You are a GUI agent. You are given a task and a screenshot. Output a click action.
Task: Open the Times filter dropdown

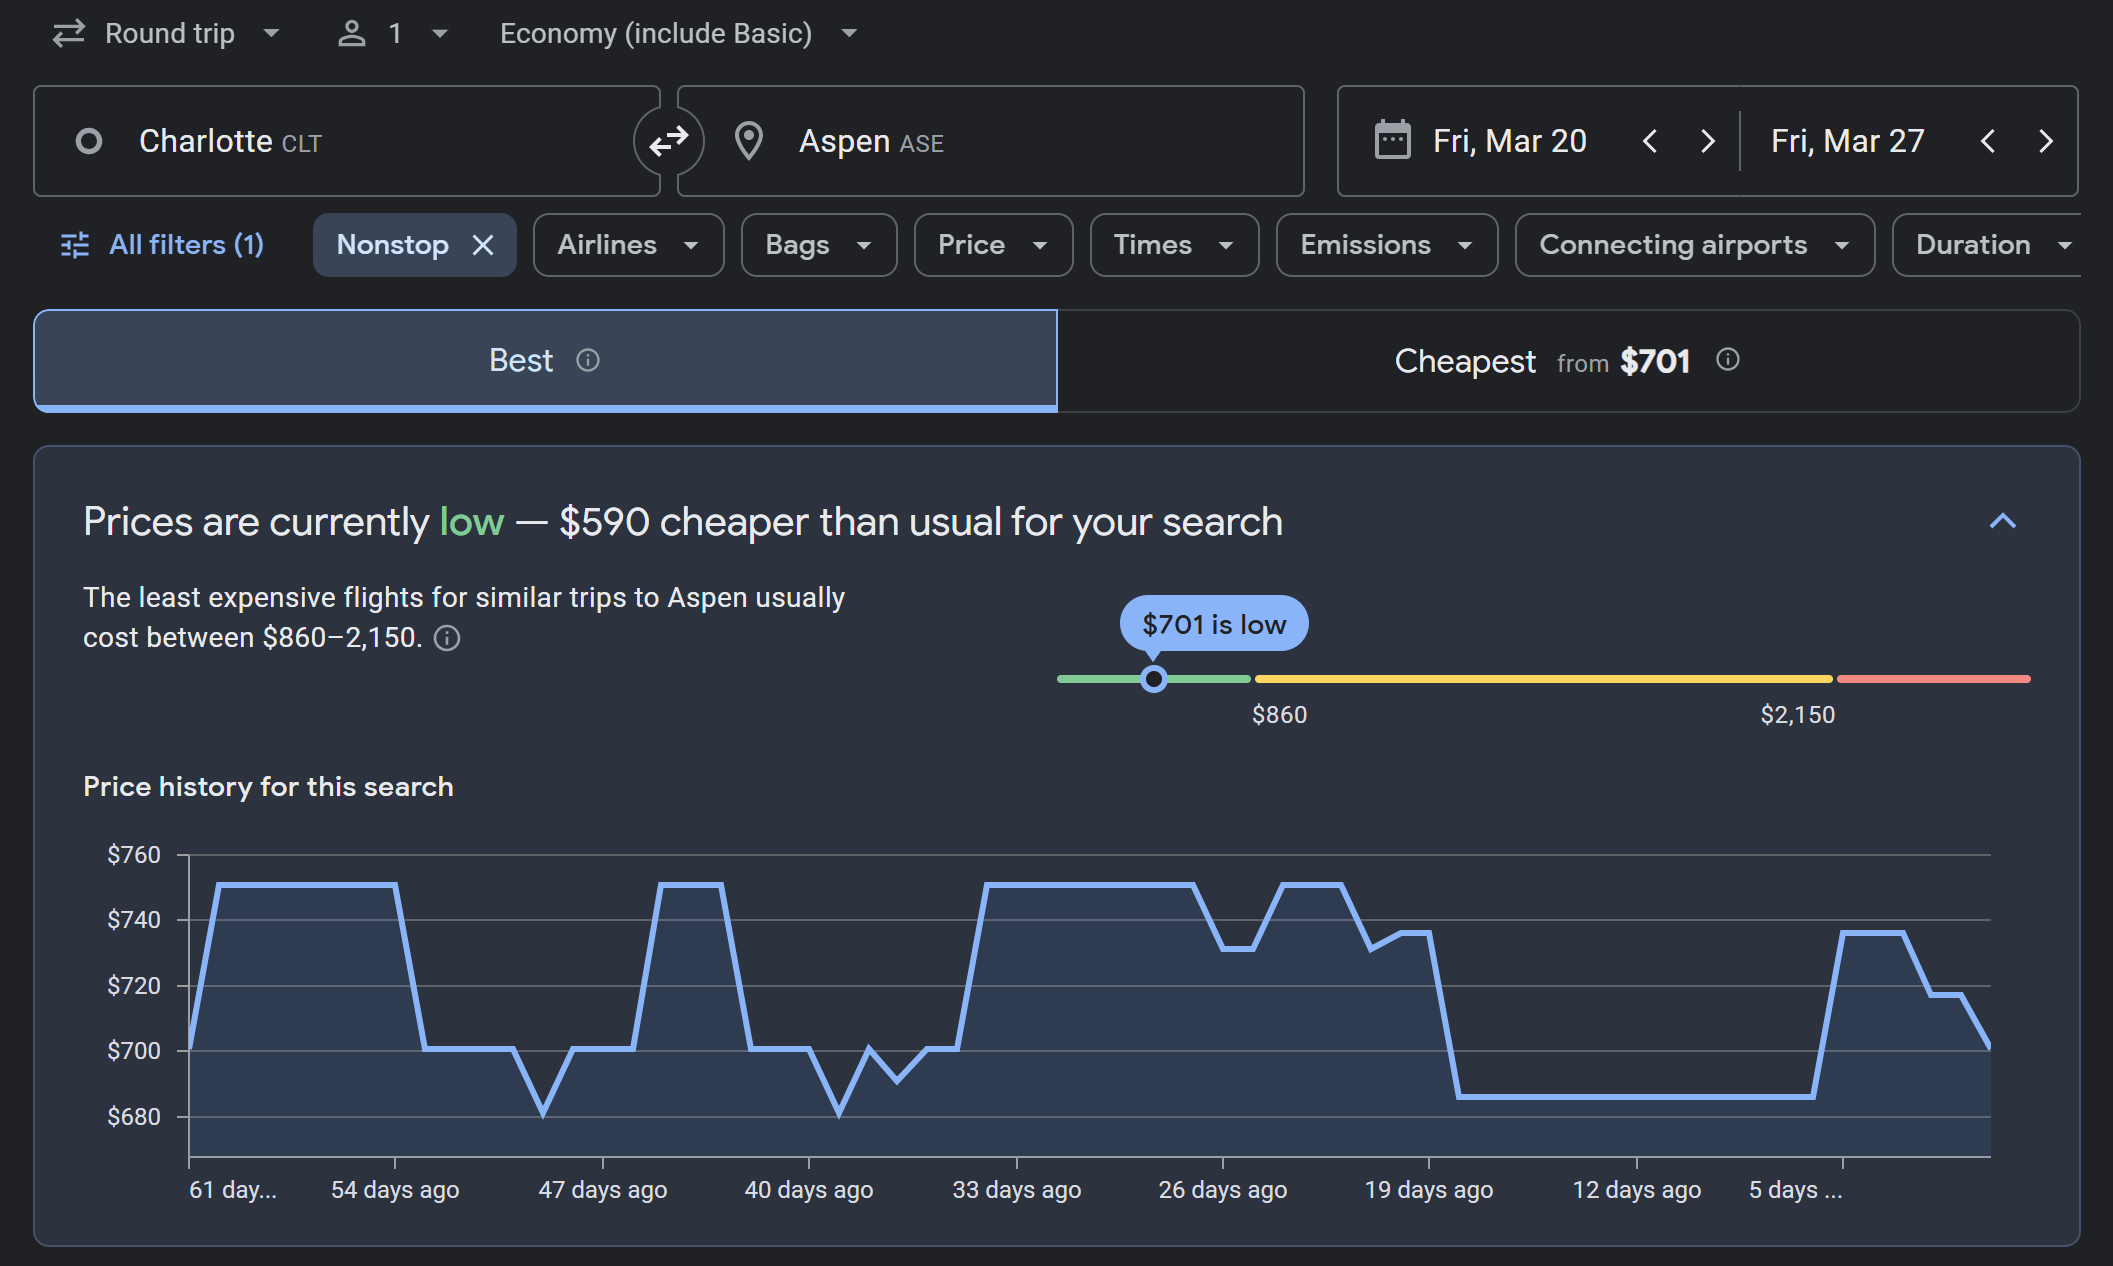click(x=1174, y=245)
